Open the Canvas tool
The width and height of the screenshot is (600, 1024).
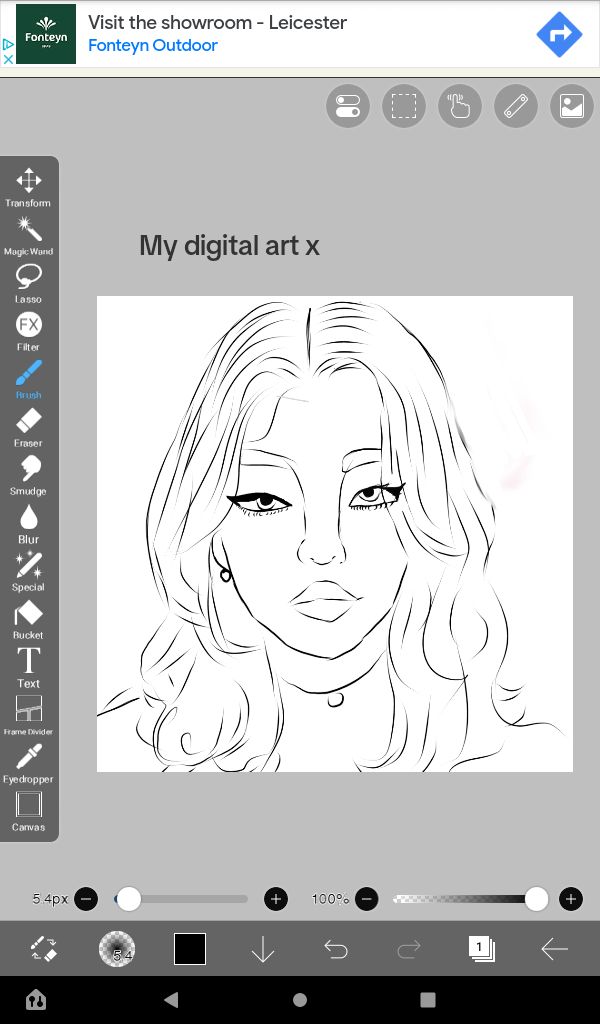pyautogui.click(x=28, y=811)
